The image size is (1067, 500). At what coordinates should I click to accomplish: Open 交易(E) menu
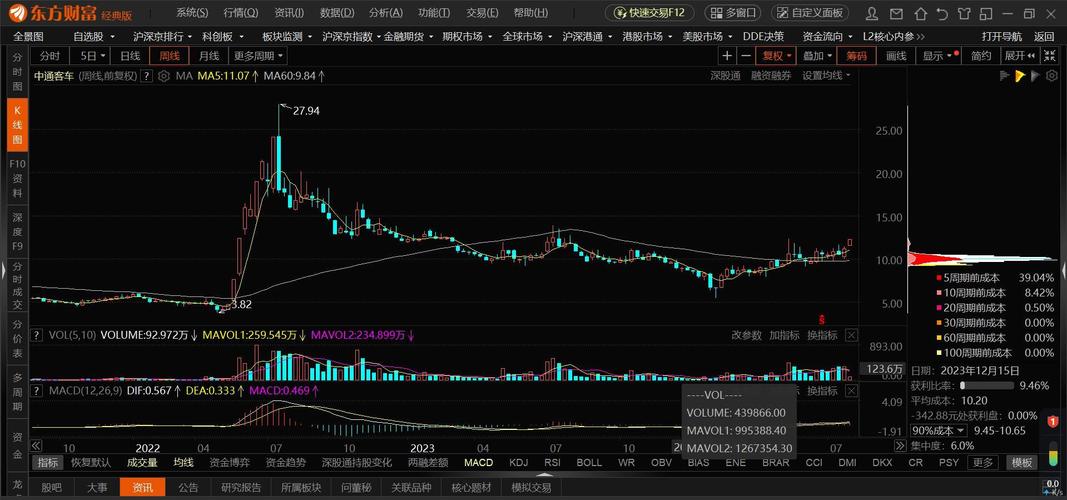[482, 12]
